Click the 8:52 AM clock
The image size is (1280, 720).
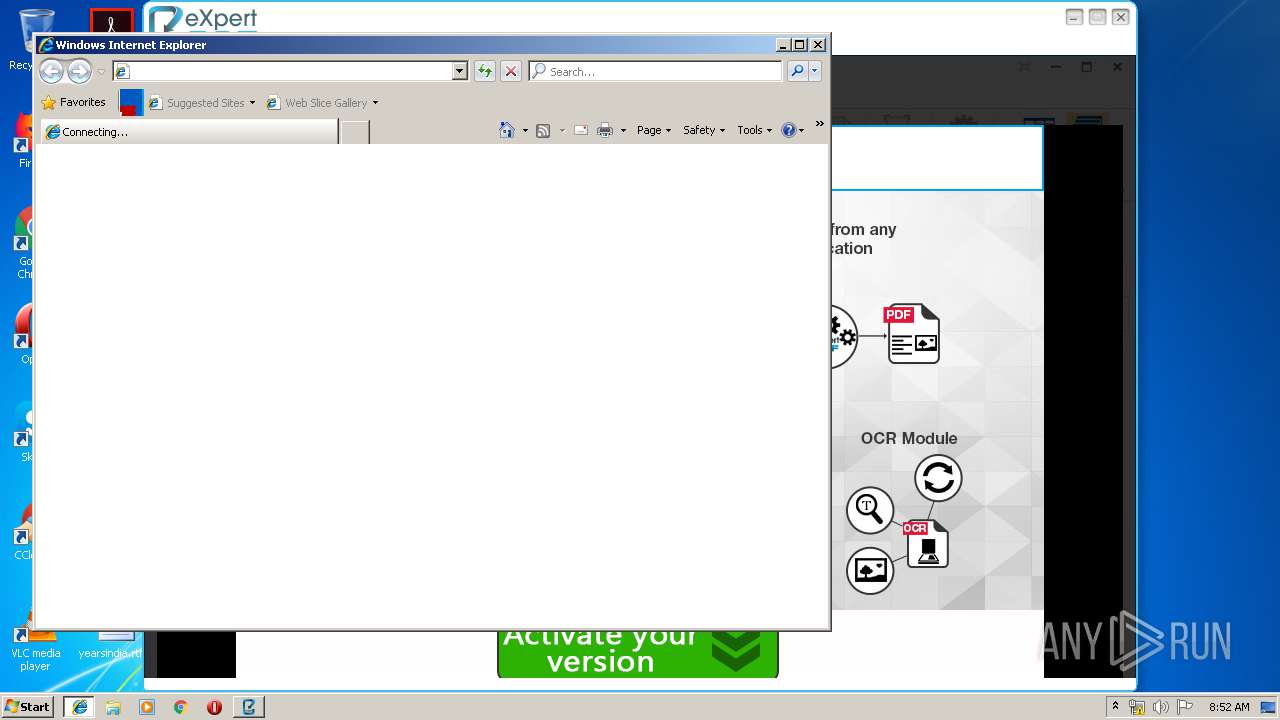pos(1228,707)
